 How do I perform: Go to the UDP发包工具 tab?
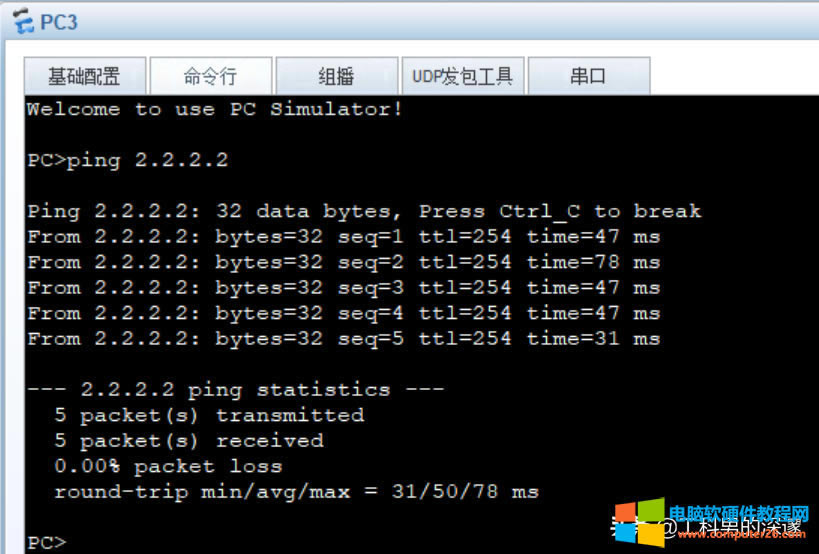(462, 76)
